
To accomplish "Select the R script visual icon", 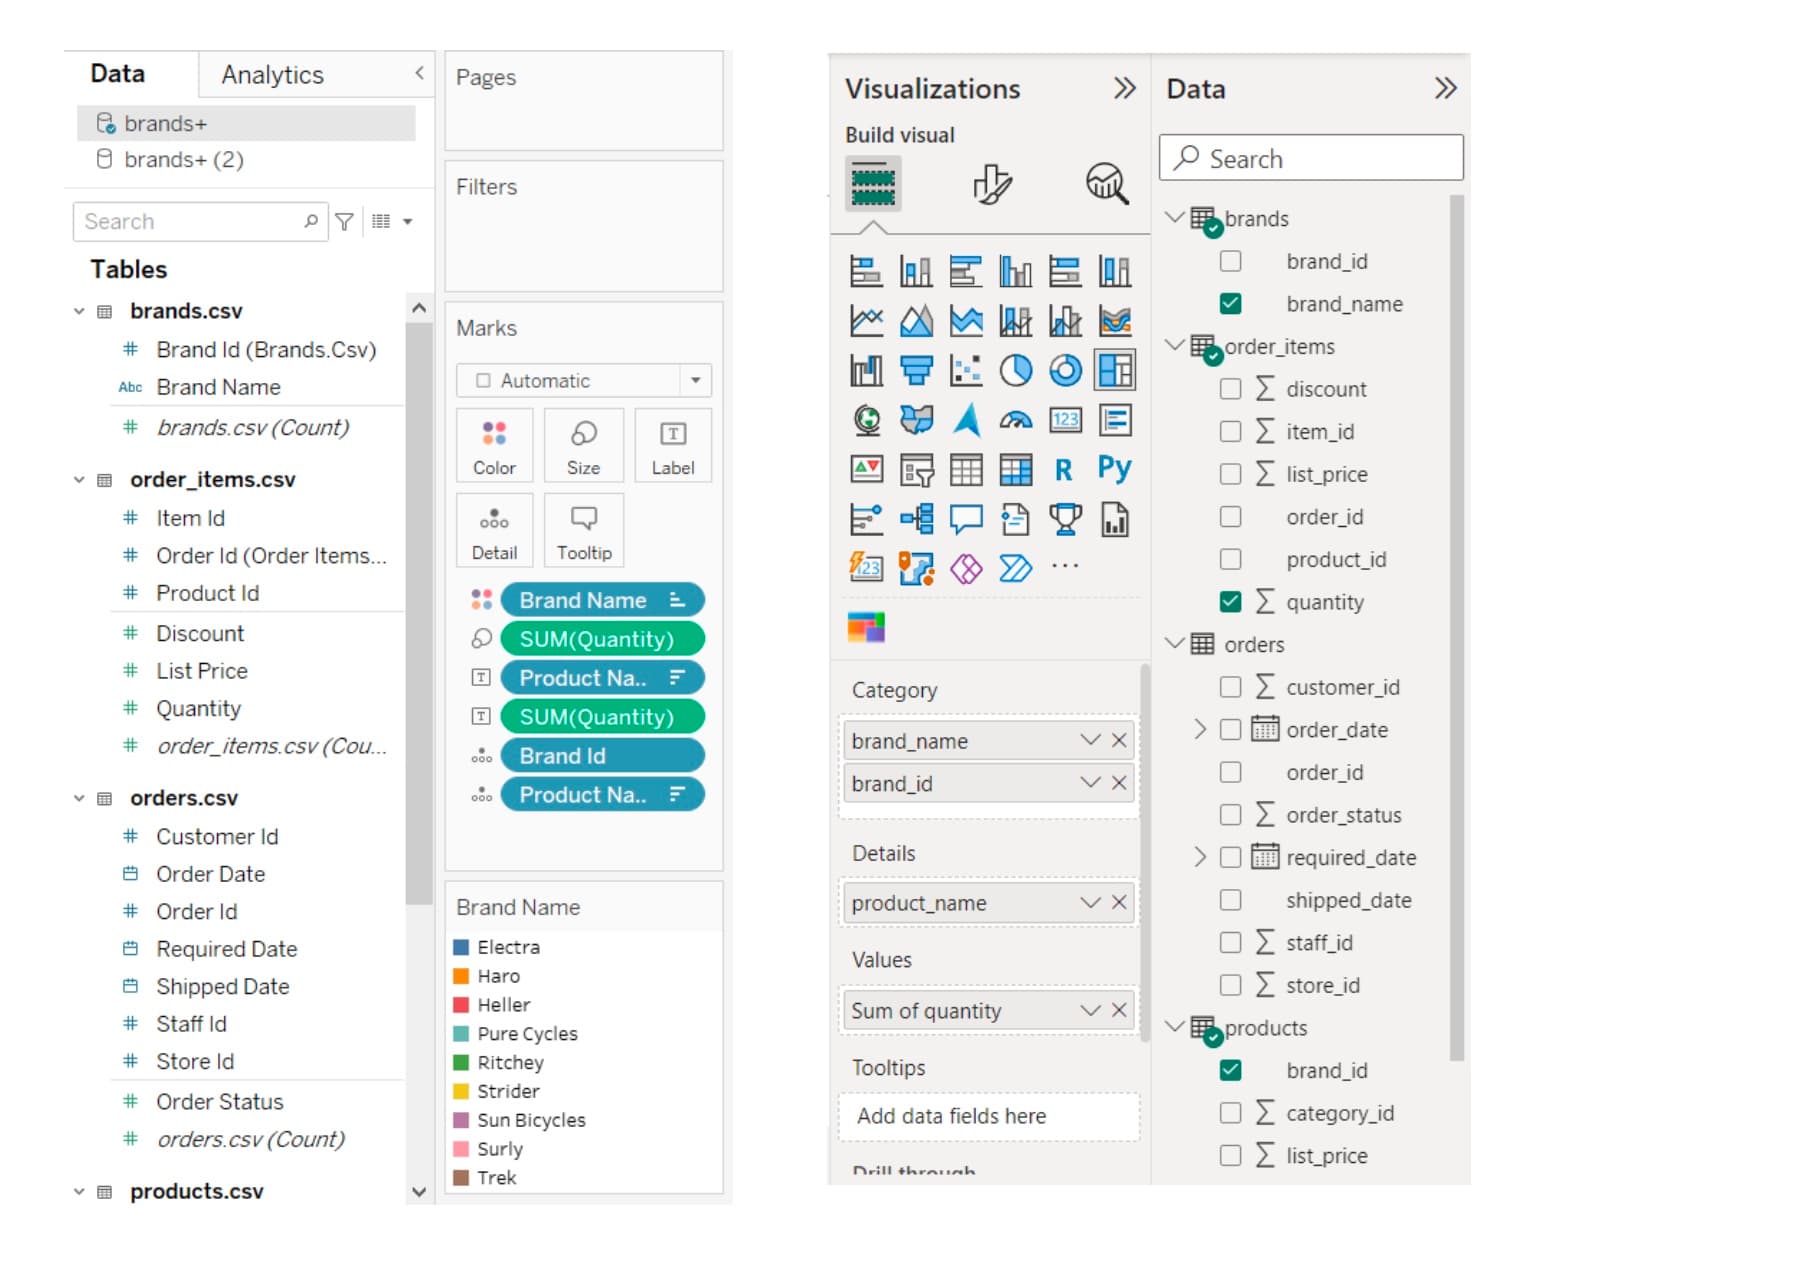I will click(1064, 470).
